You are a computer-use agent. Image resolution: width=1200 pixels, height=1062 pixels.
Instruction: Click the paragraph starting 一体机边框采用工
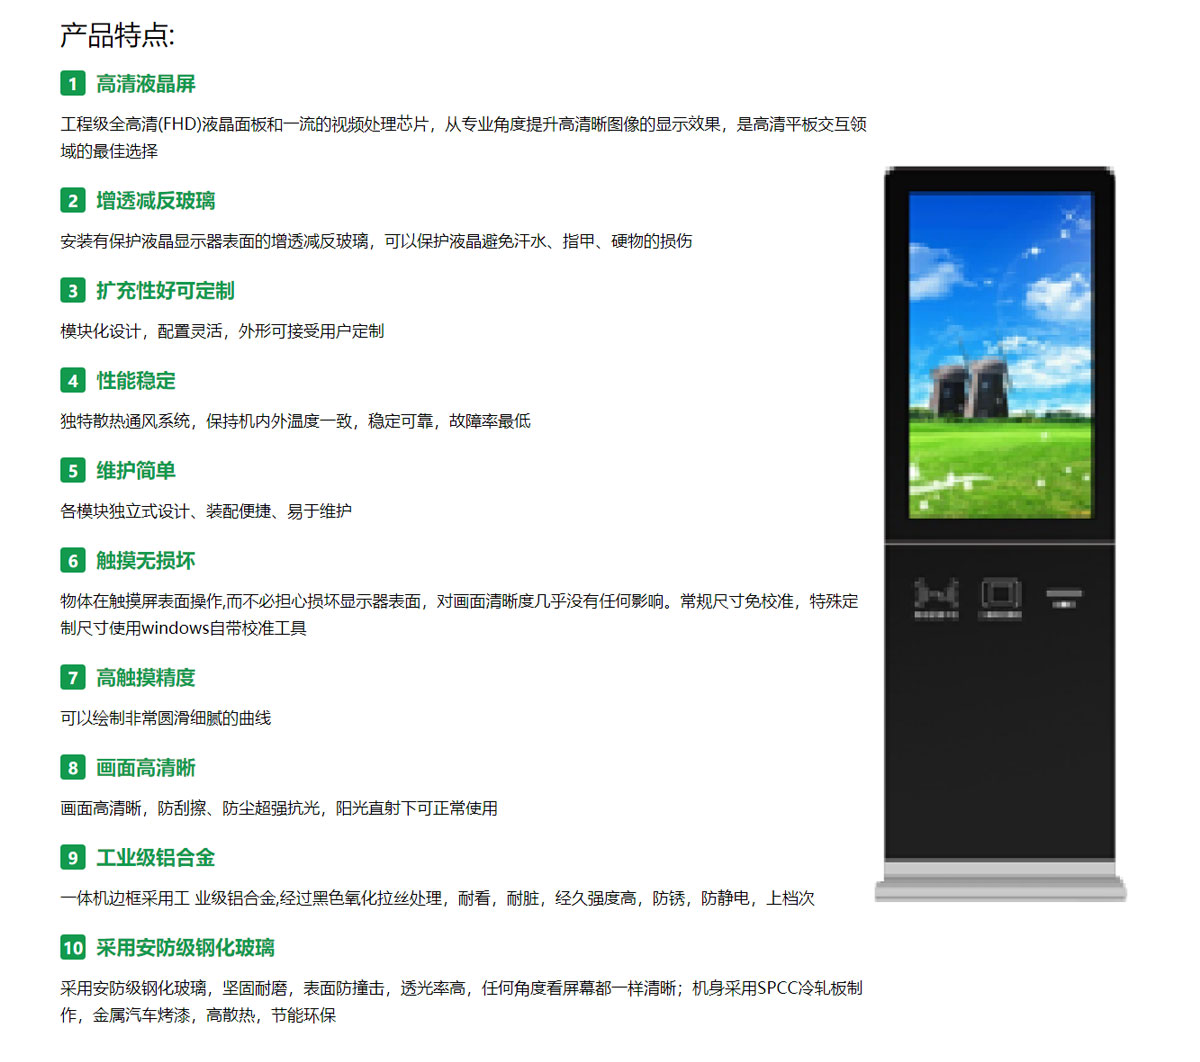(x=437, y=898)
